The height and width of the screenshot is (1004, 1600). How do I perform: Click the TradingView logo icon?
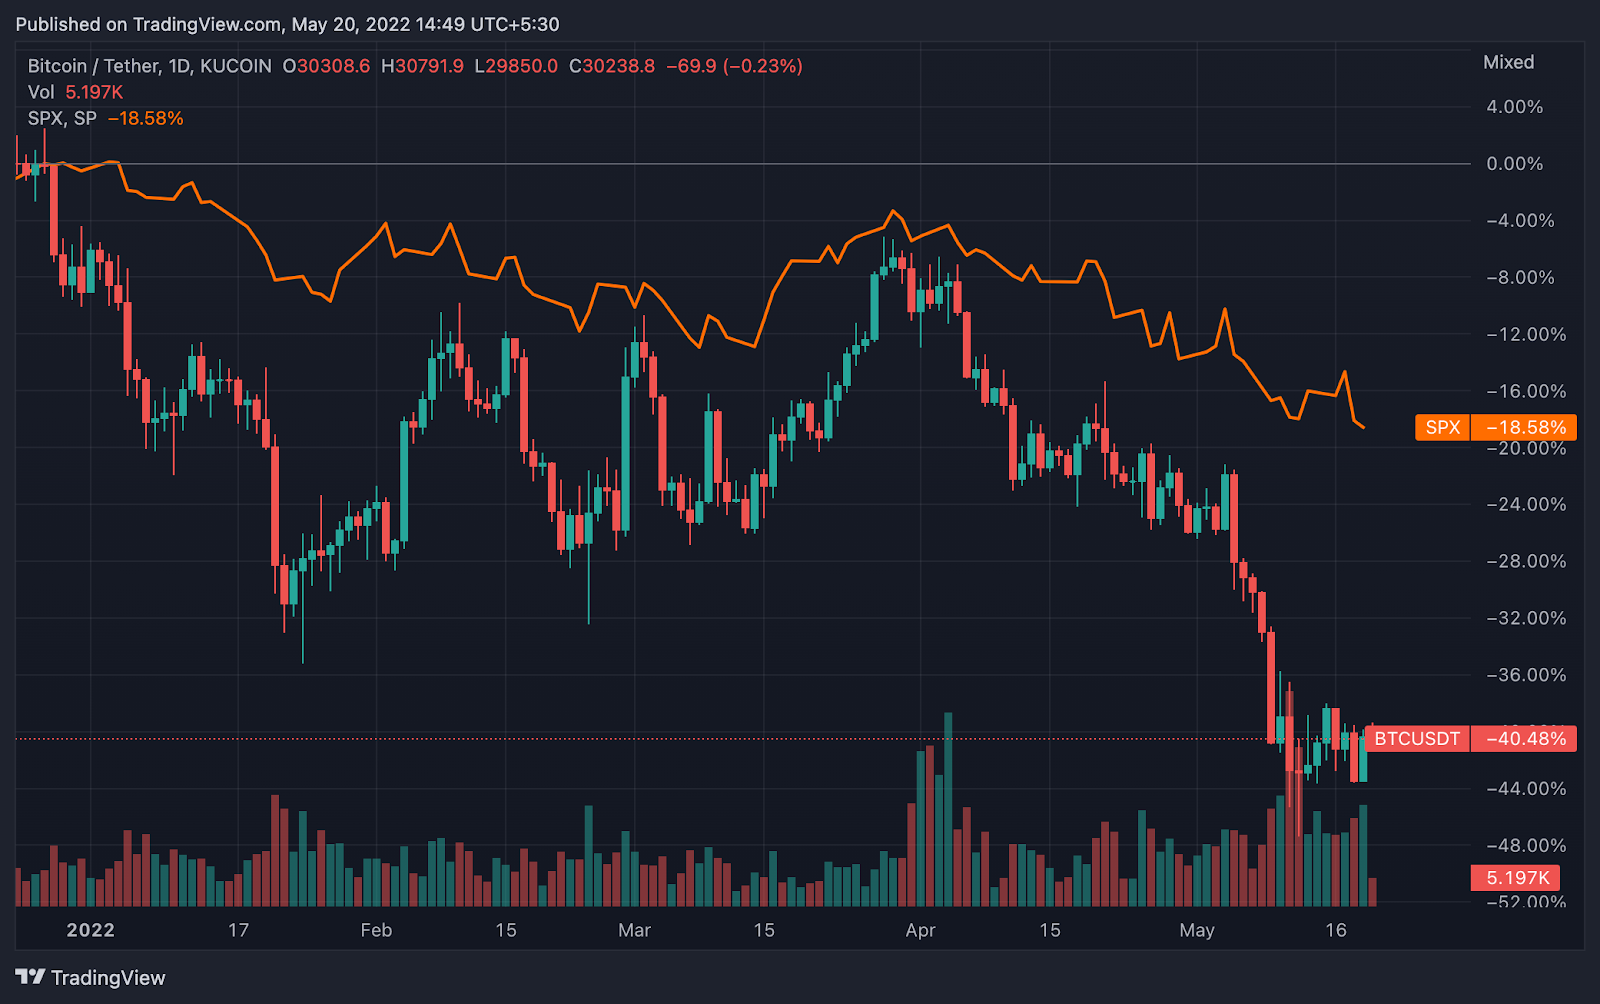pos(30,977)
